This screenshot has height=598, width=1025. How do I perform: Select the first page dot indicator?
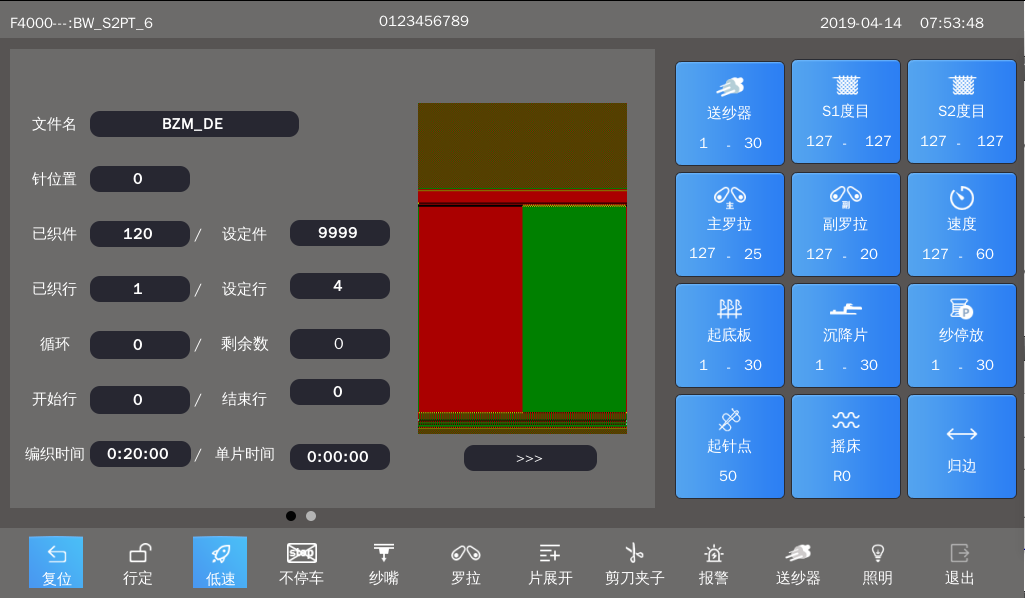coord(291,516)
